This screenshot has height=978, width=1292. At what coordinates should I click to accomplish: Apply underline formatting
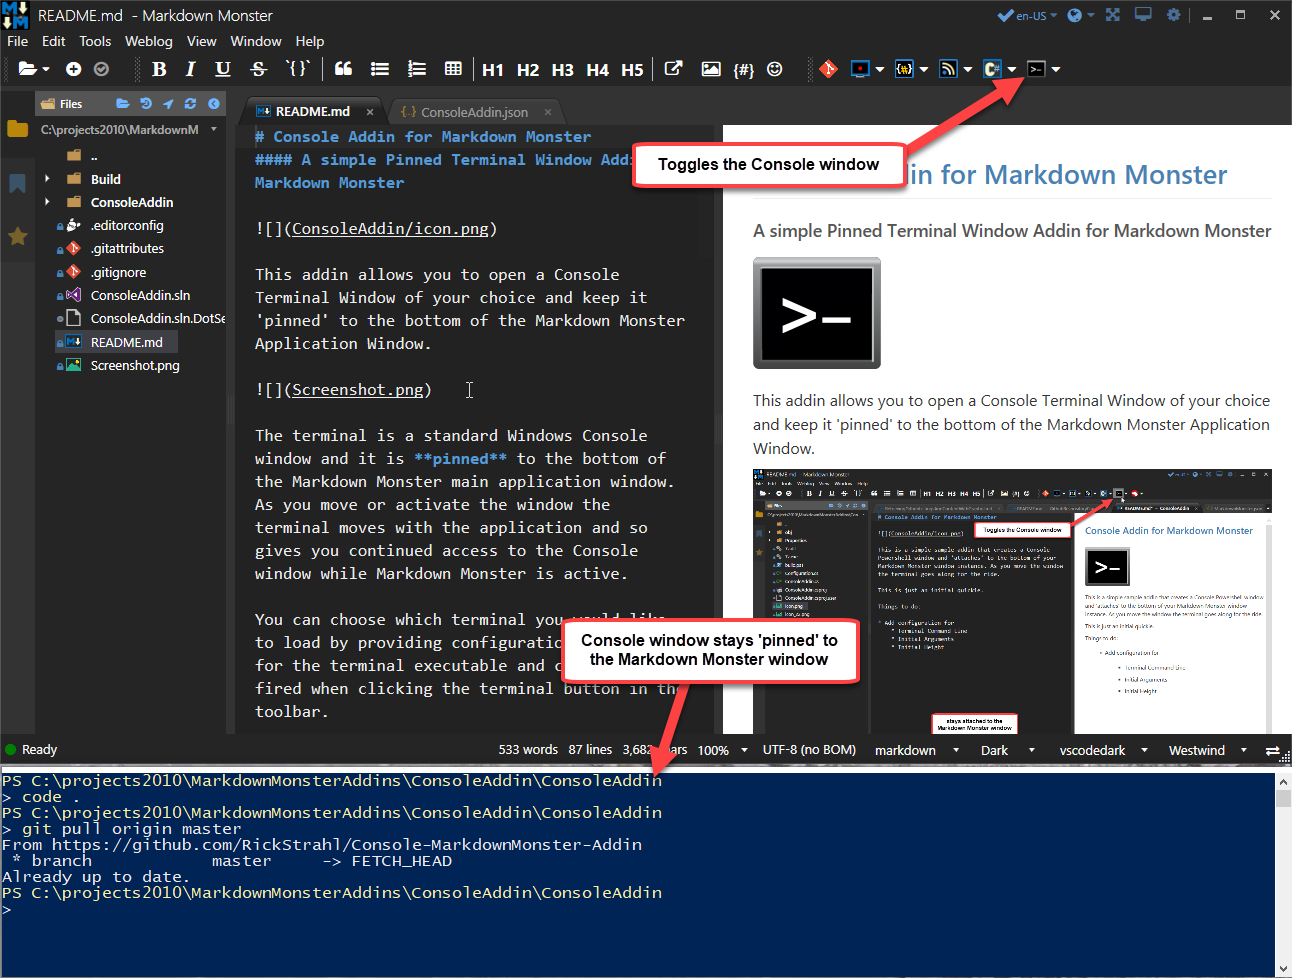[x=223, y=69]
